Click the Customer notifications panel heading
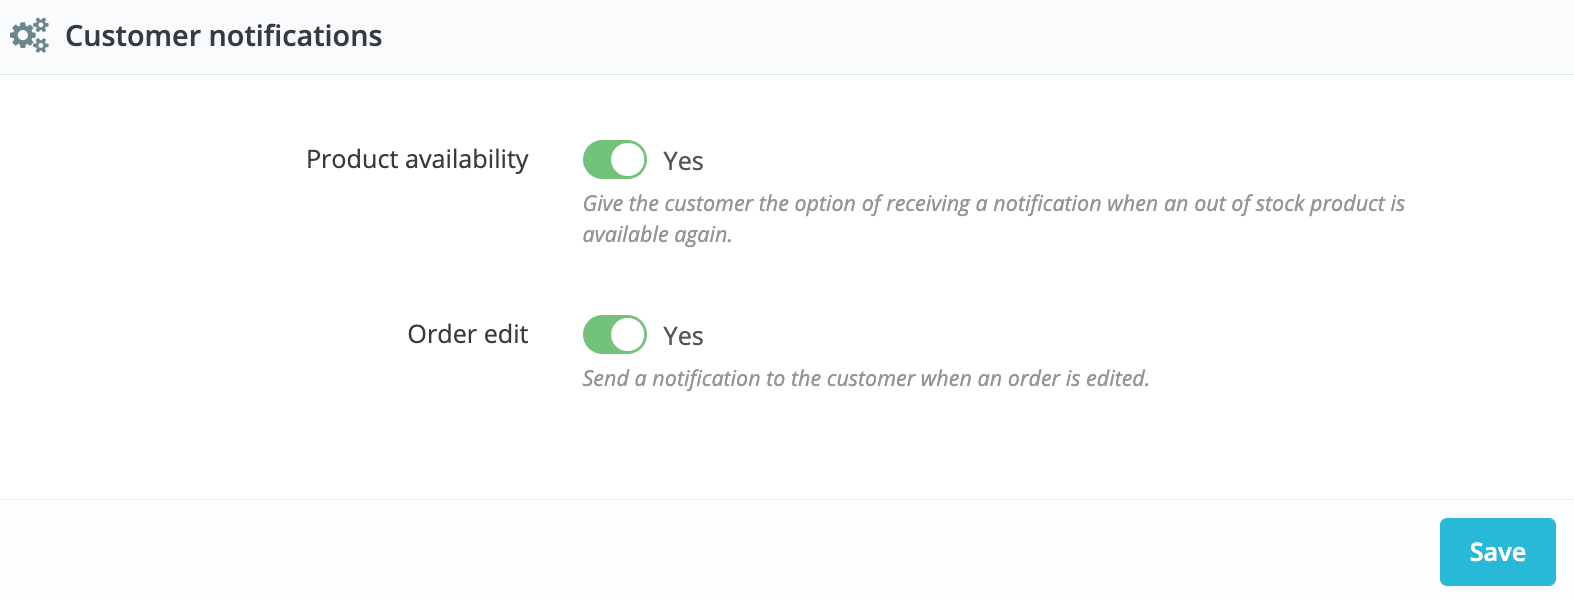 [x=223, y=36]
